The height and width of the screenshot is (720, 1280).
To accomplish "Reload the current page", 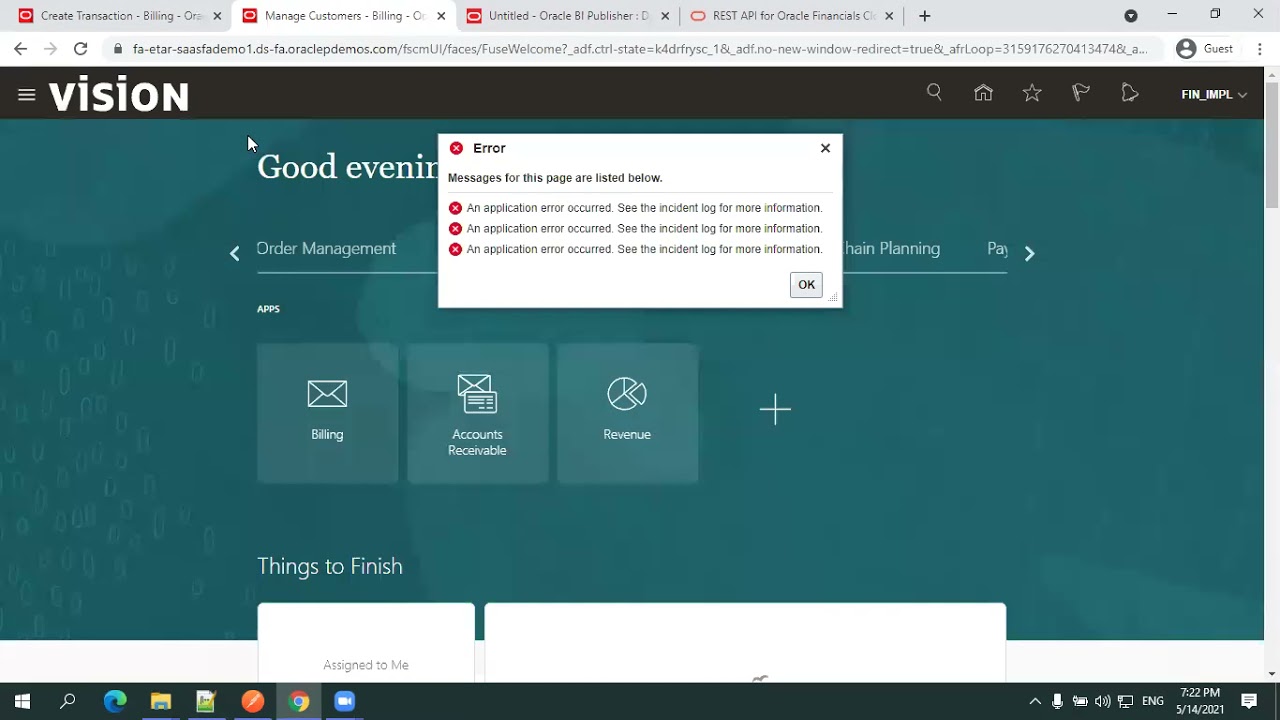I will (81, 49).
